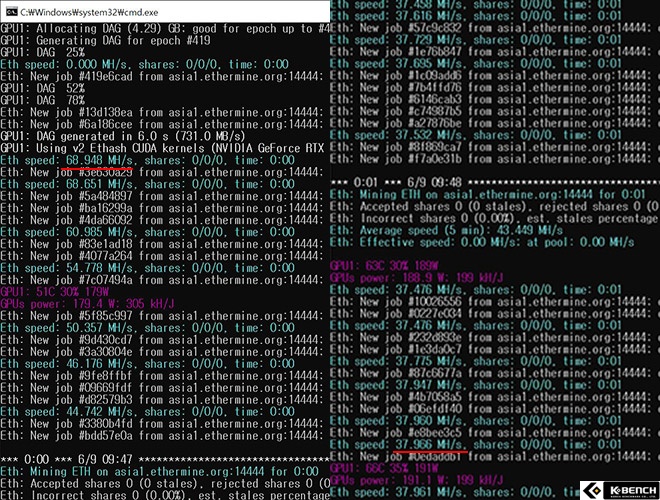Click the New job #6a186cee line

coord(162,125)
